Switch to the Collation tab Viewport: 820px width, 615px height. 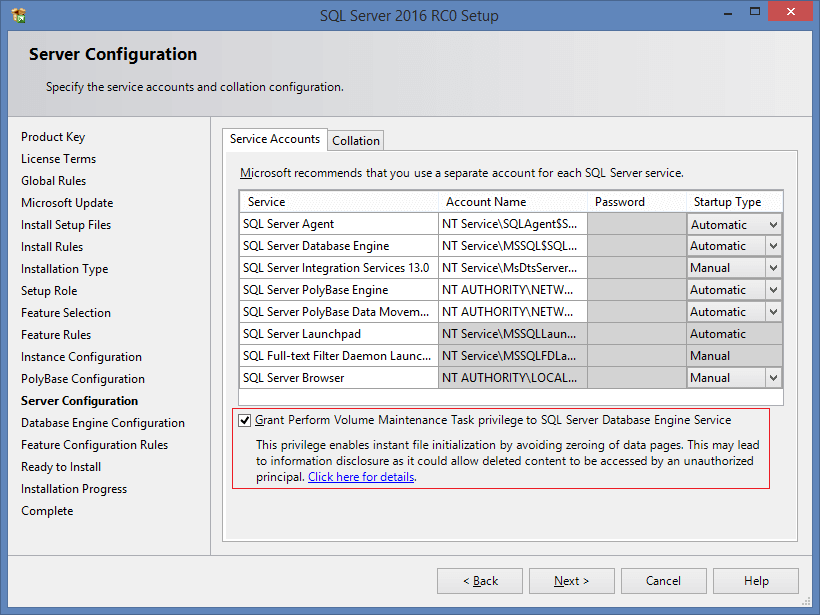coord(355,140)
